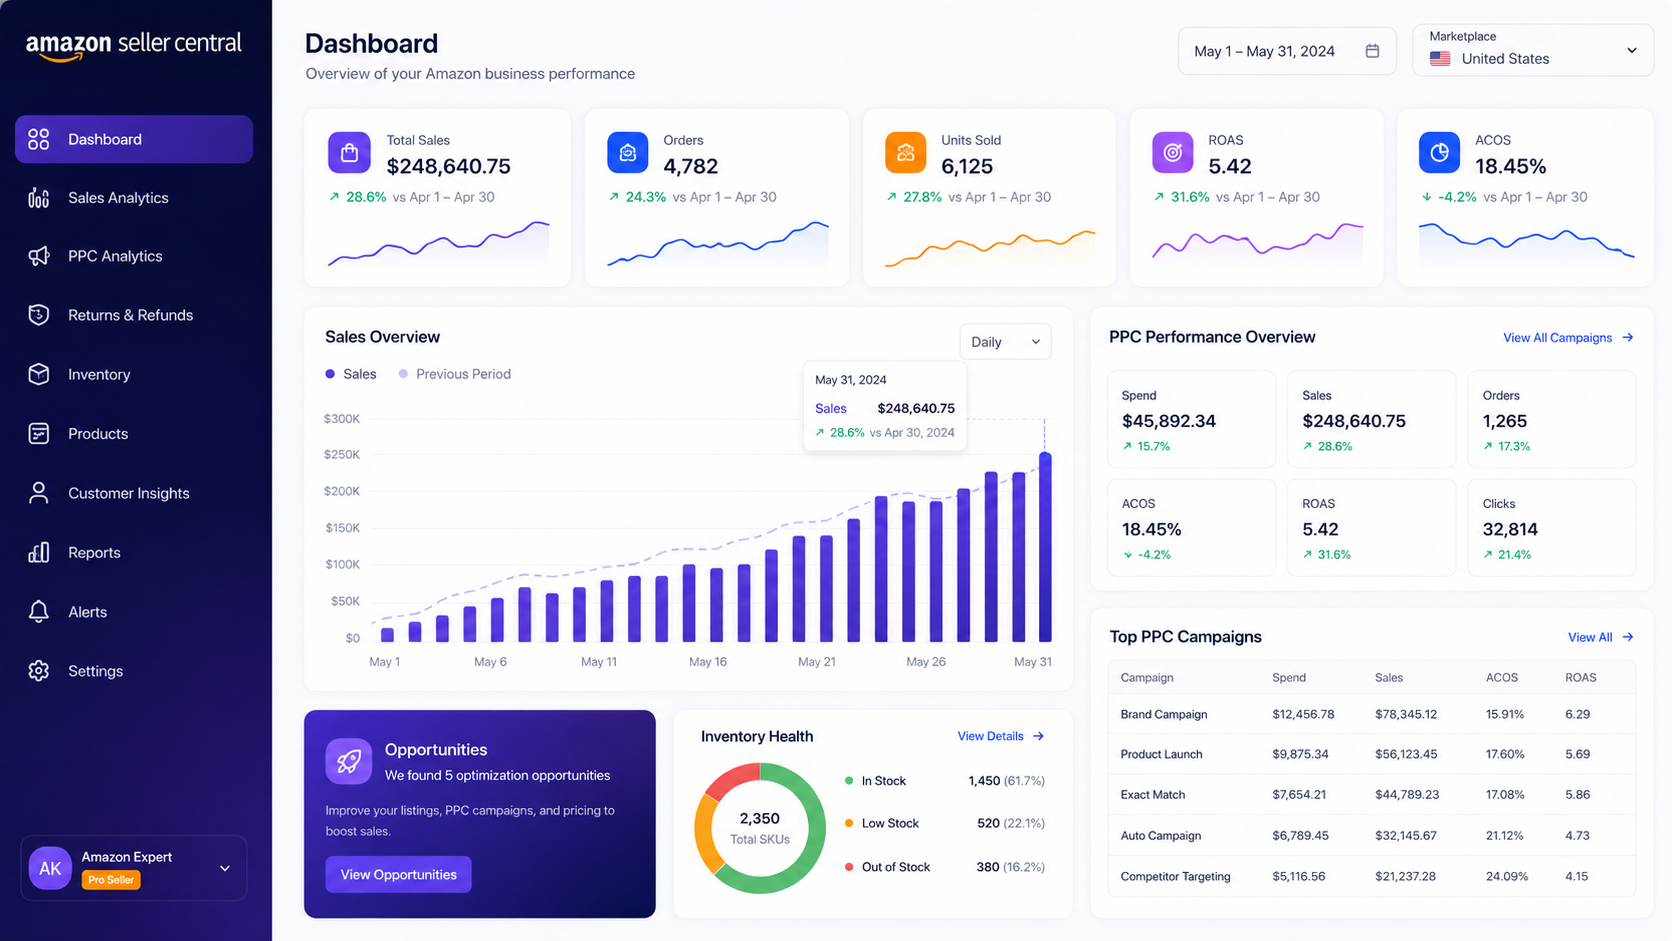Open Reports in the sidebar
The width and height of the screenshot is (1672, 941).
(x=134, y=552)
